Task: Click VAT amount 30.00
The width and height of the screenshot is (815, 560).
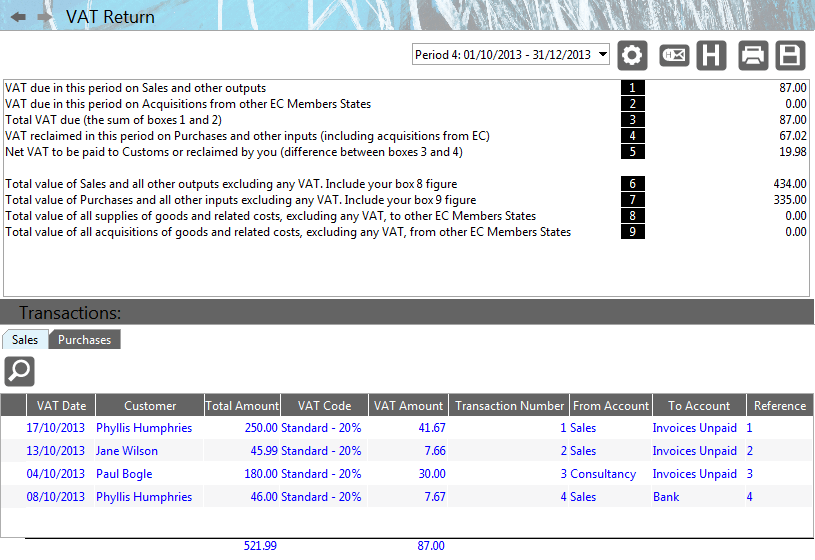Action: click(x=432, y=474)
